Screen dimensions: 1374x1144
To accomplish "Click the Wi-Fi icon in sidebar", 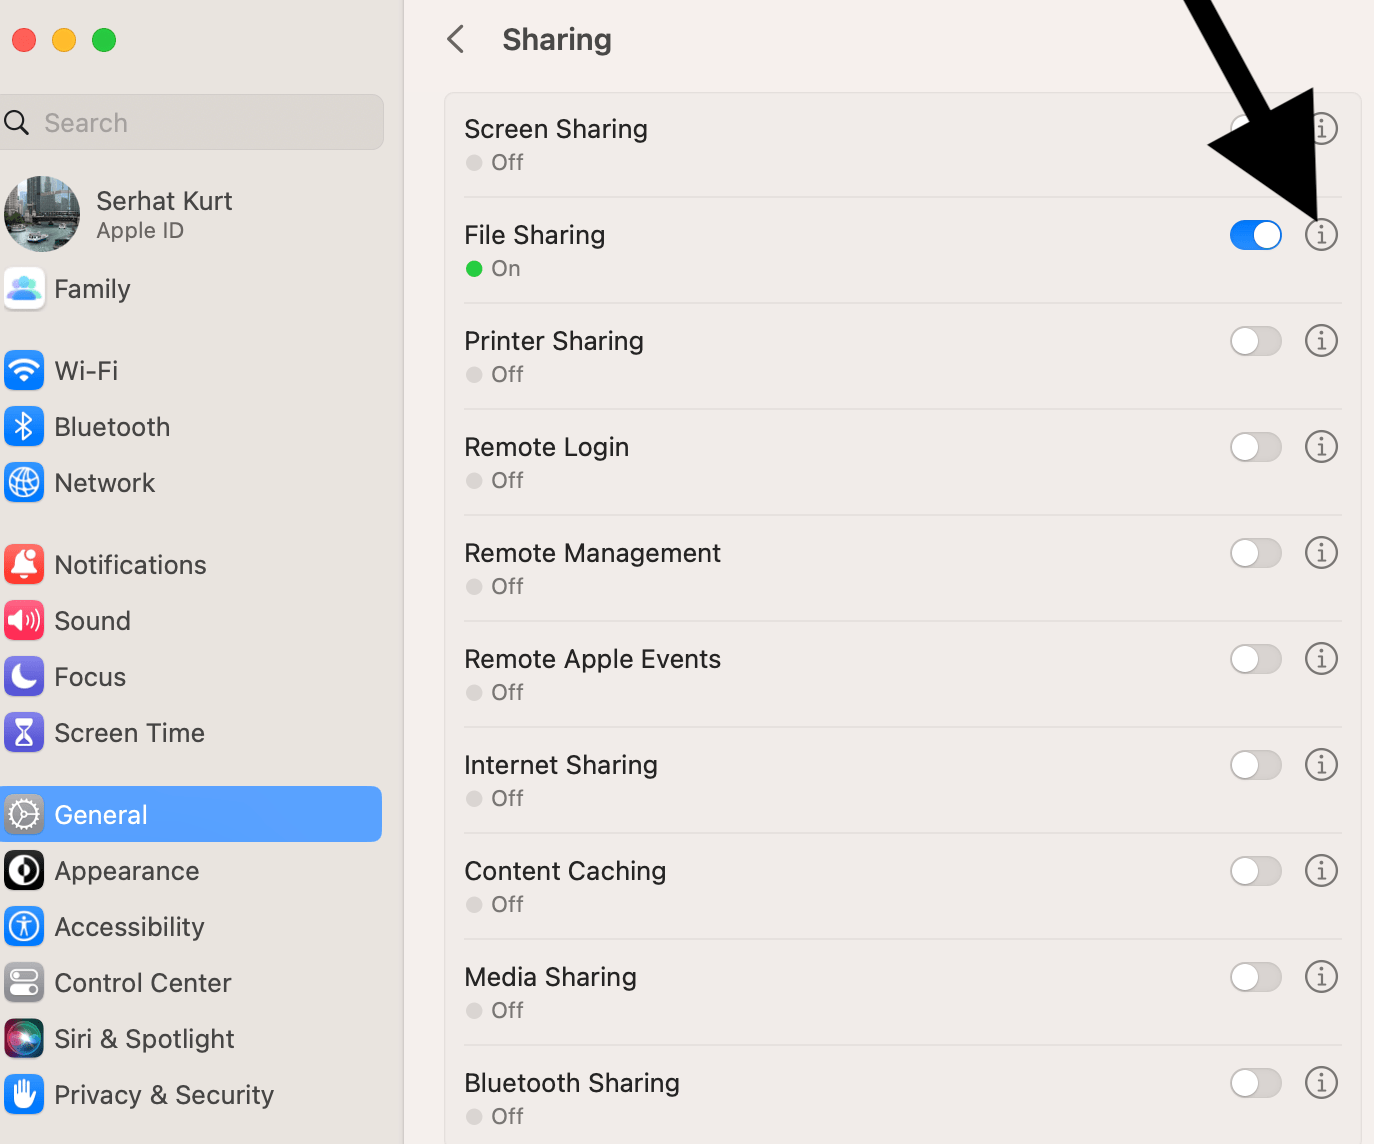I will point(24,371).
